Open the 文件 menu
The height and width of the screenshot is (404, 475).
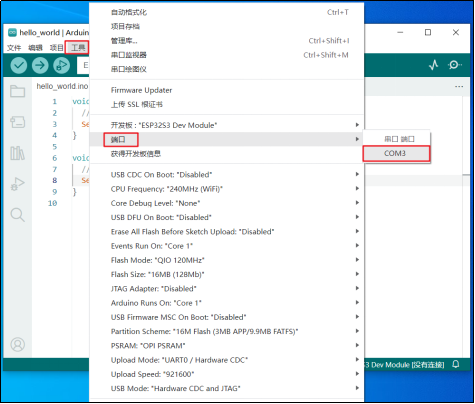point(14,48)
